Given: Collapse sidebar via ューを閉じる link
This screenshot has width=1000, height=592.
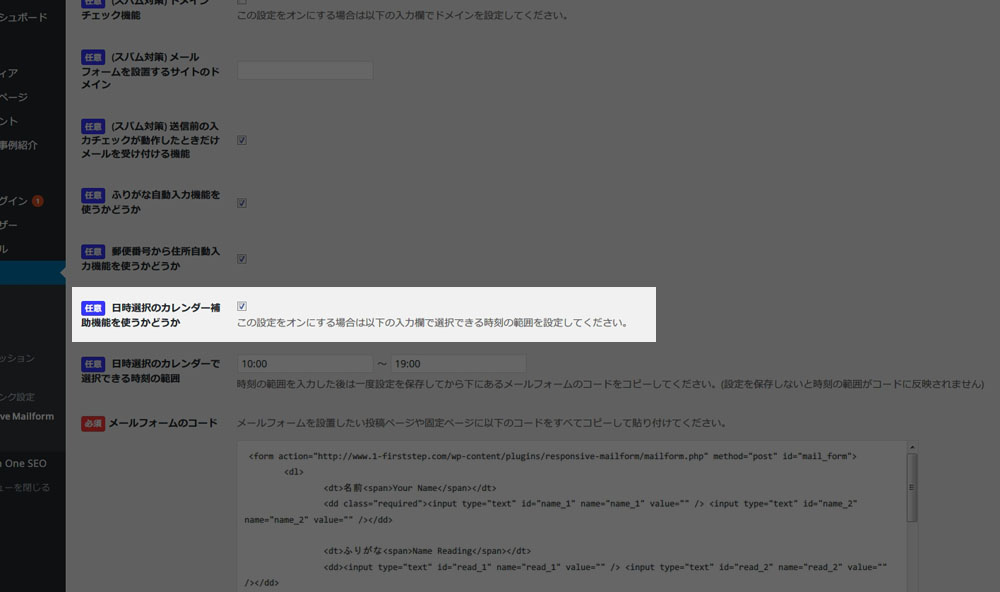Looking at the screenshot, I should (x=25, y=487).
